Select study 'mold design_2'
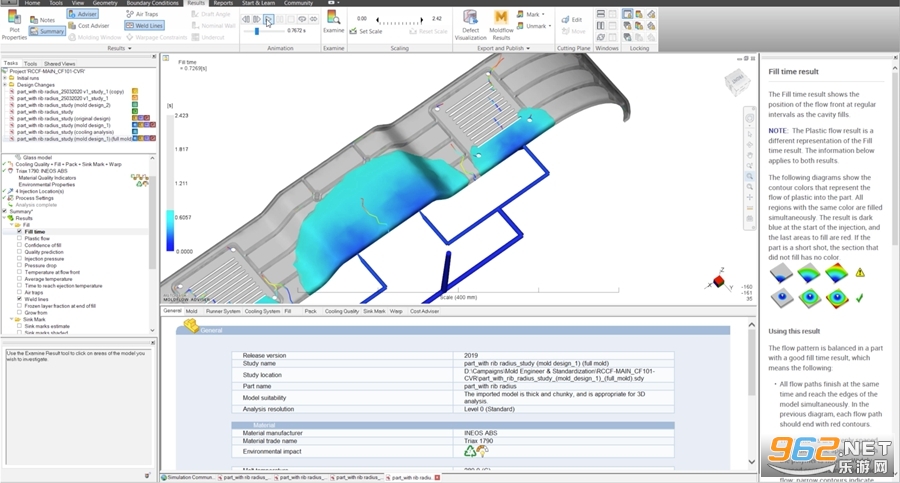 click(x=63, y=105)
